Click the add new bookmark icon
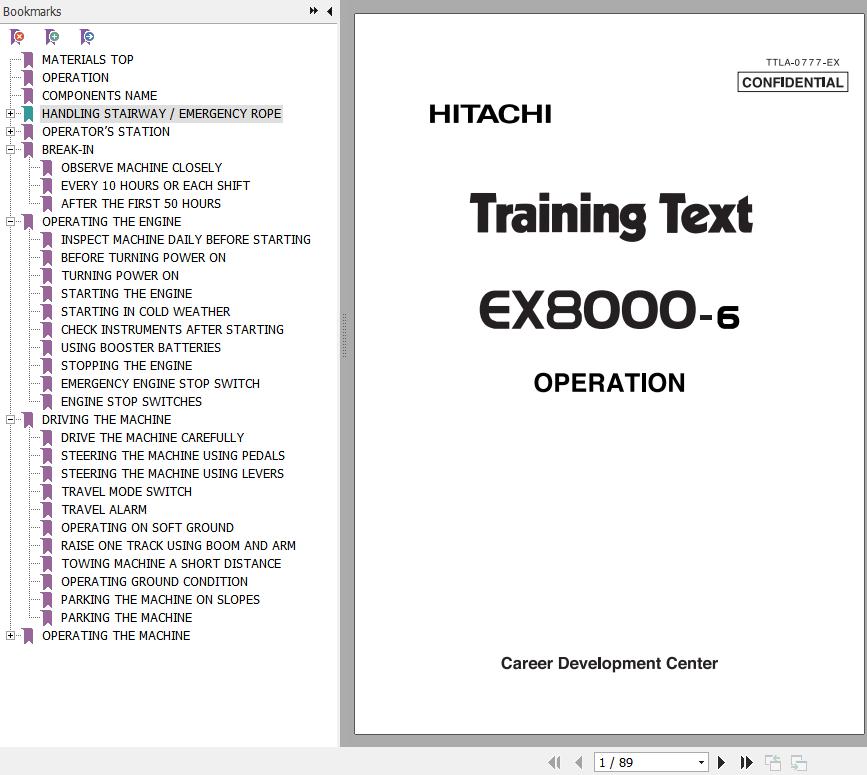Image resolution: width=867 pixels, height=775 pixels. (52, 37)
